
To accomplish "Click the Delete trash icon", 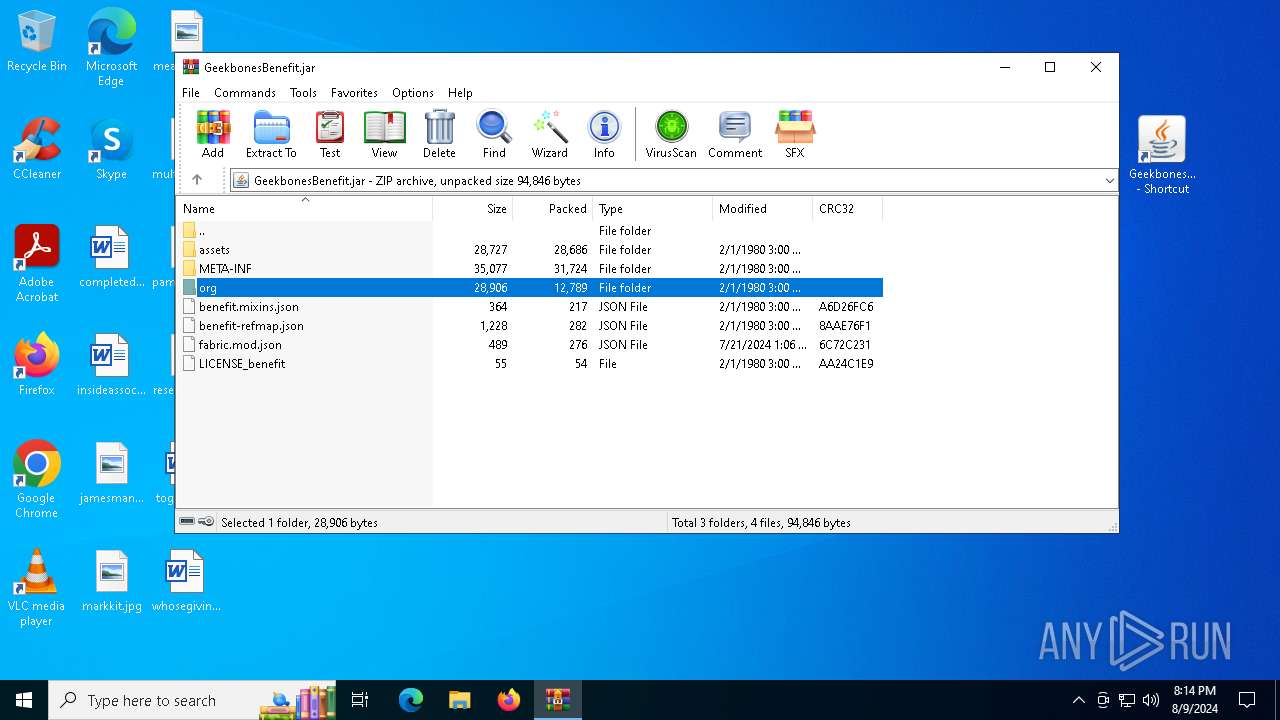I will coord(439,134).
